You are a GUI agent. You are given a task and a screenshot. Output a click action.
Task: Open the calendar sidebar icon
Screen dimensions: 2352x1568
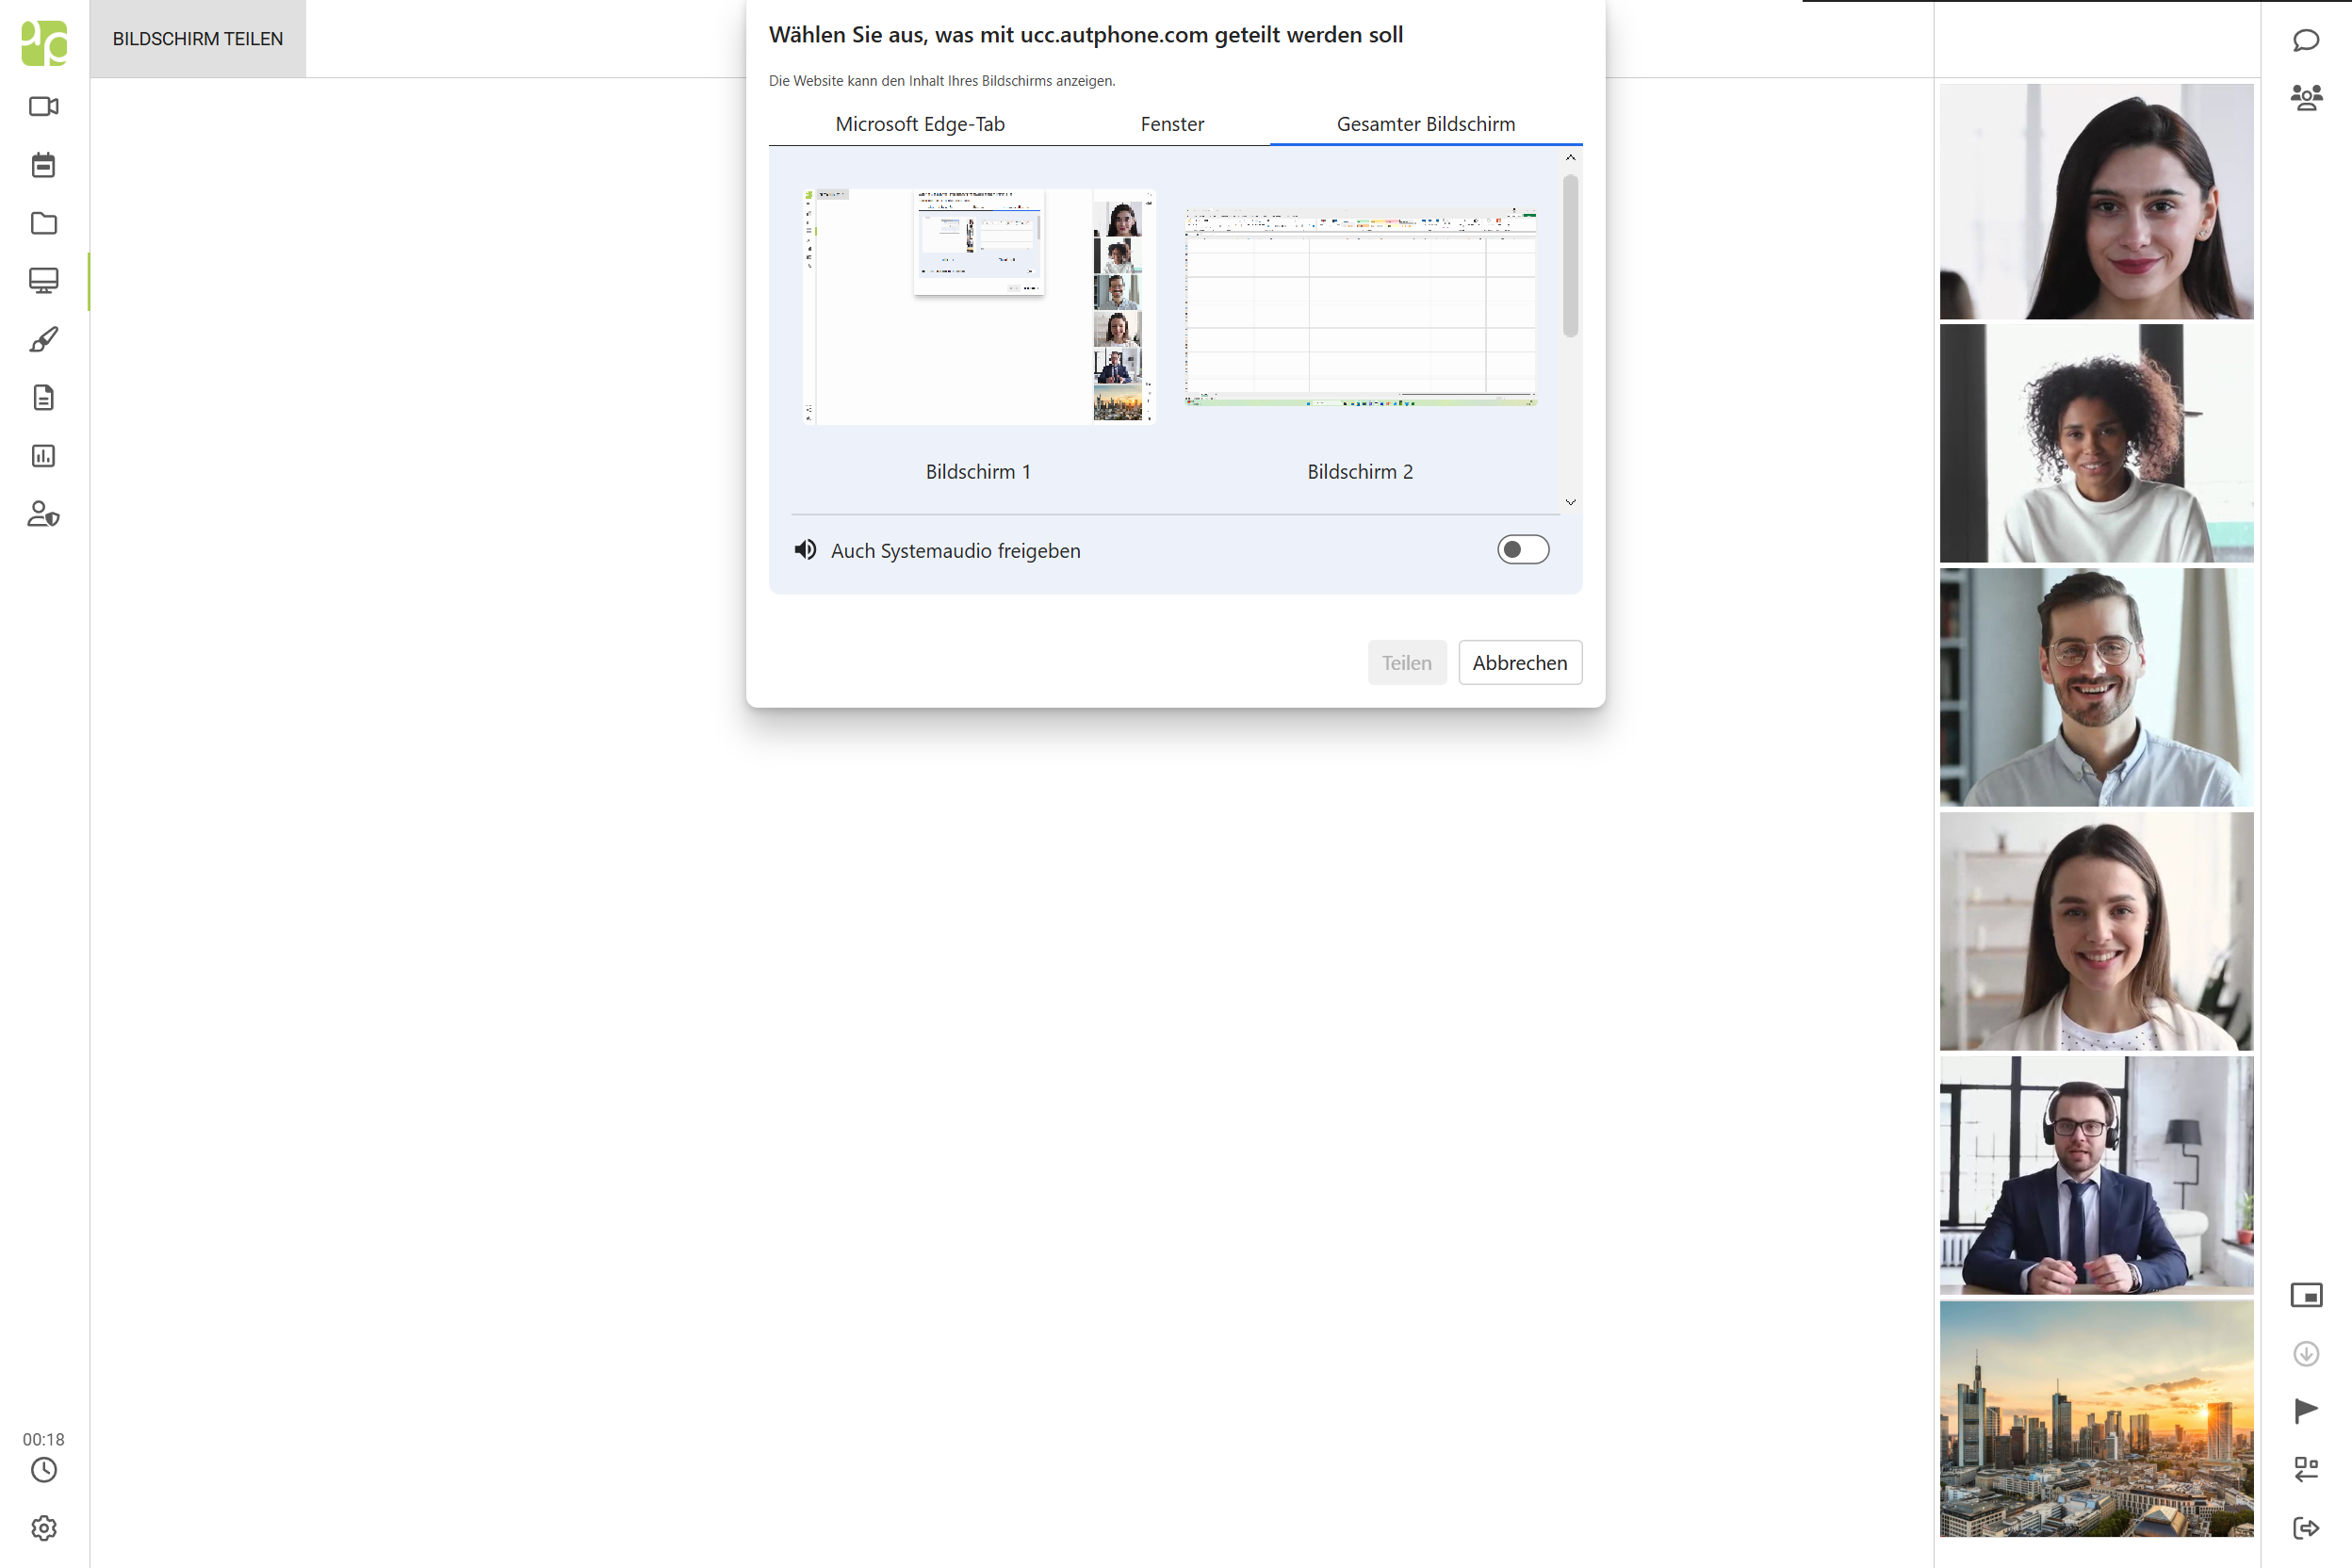click(43, 165)
